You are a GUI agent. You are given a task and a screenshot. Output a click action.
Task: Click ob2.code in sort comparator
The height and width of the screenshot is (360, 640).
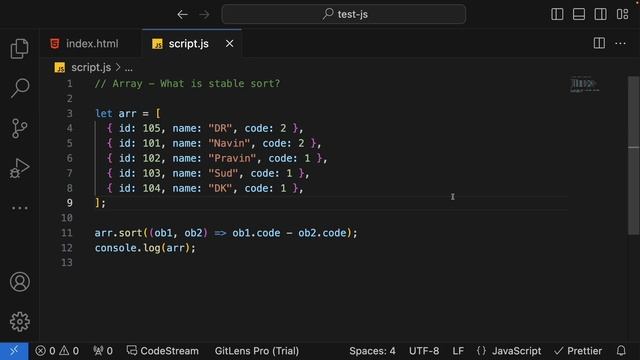click(322, 233)
